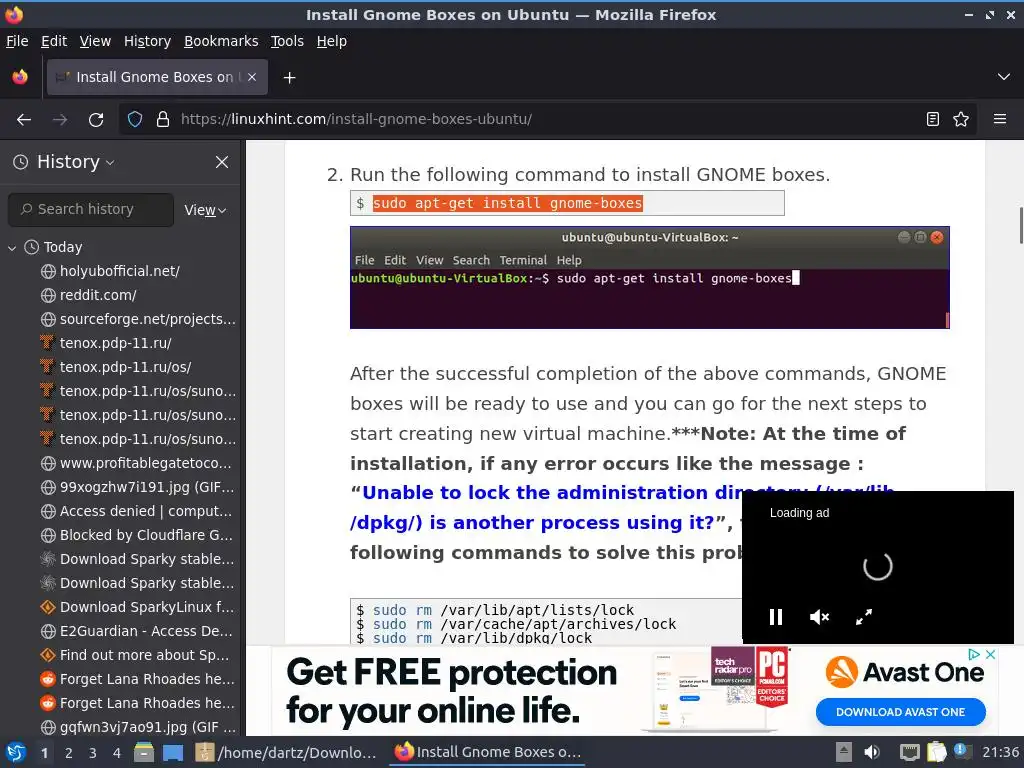
Task: Close the History sidebar
Action: (222, 162)
